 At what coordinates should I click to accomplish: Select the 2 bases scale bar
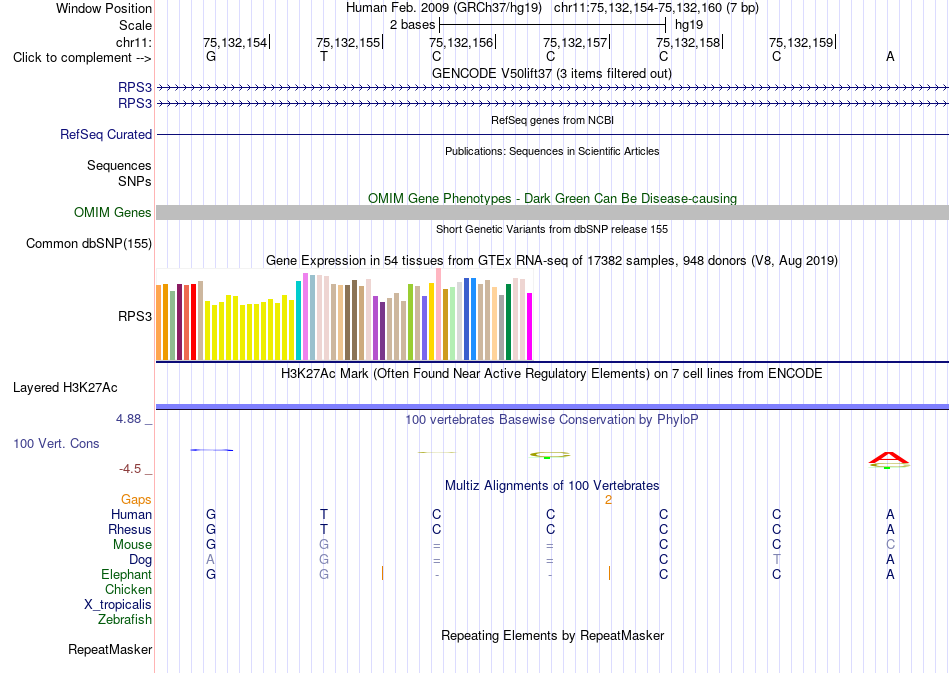pos(552,25)
